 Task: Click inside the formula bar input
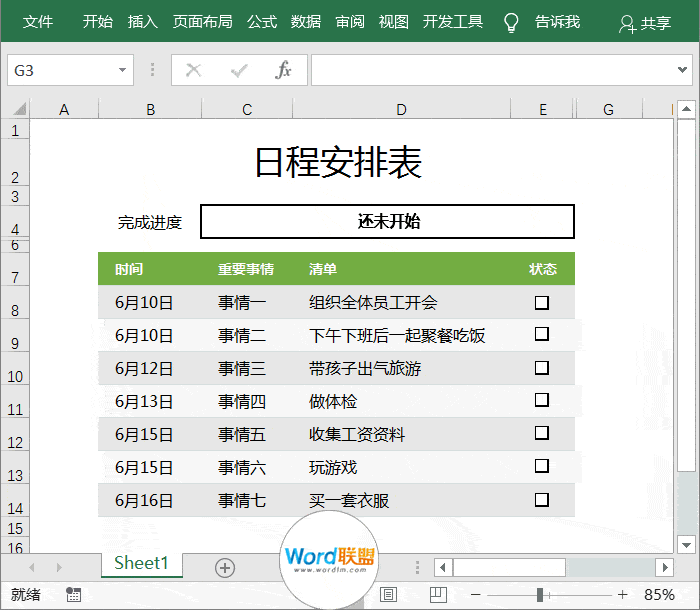(493, 70)
